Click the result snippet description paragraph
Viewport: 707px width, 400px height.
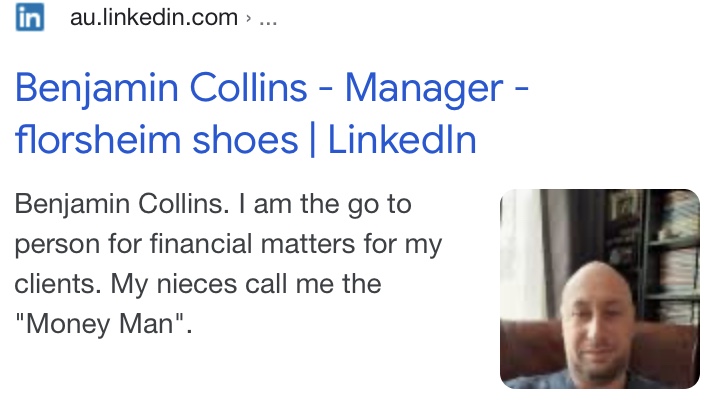(x=228, y=265)
